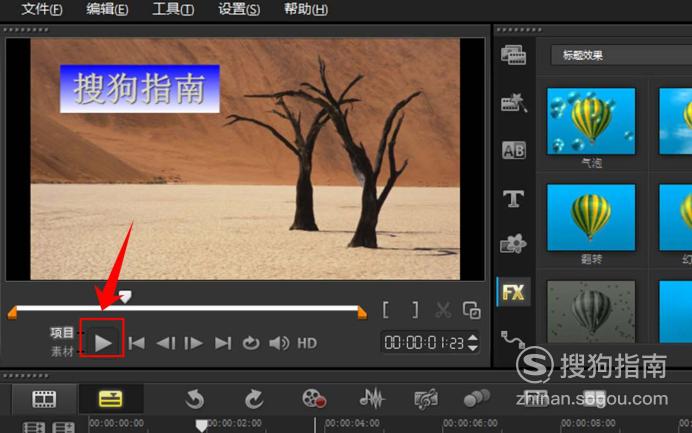
Task: Toggle repeat playback loop
Action: click(x=251, y=343)
